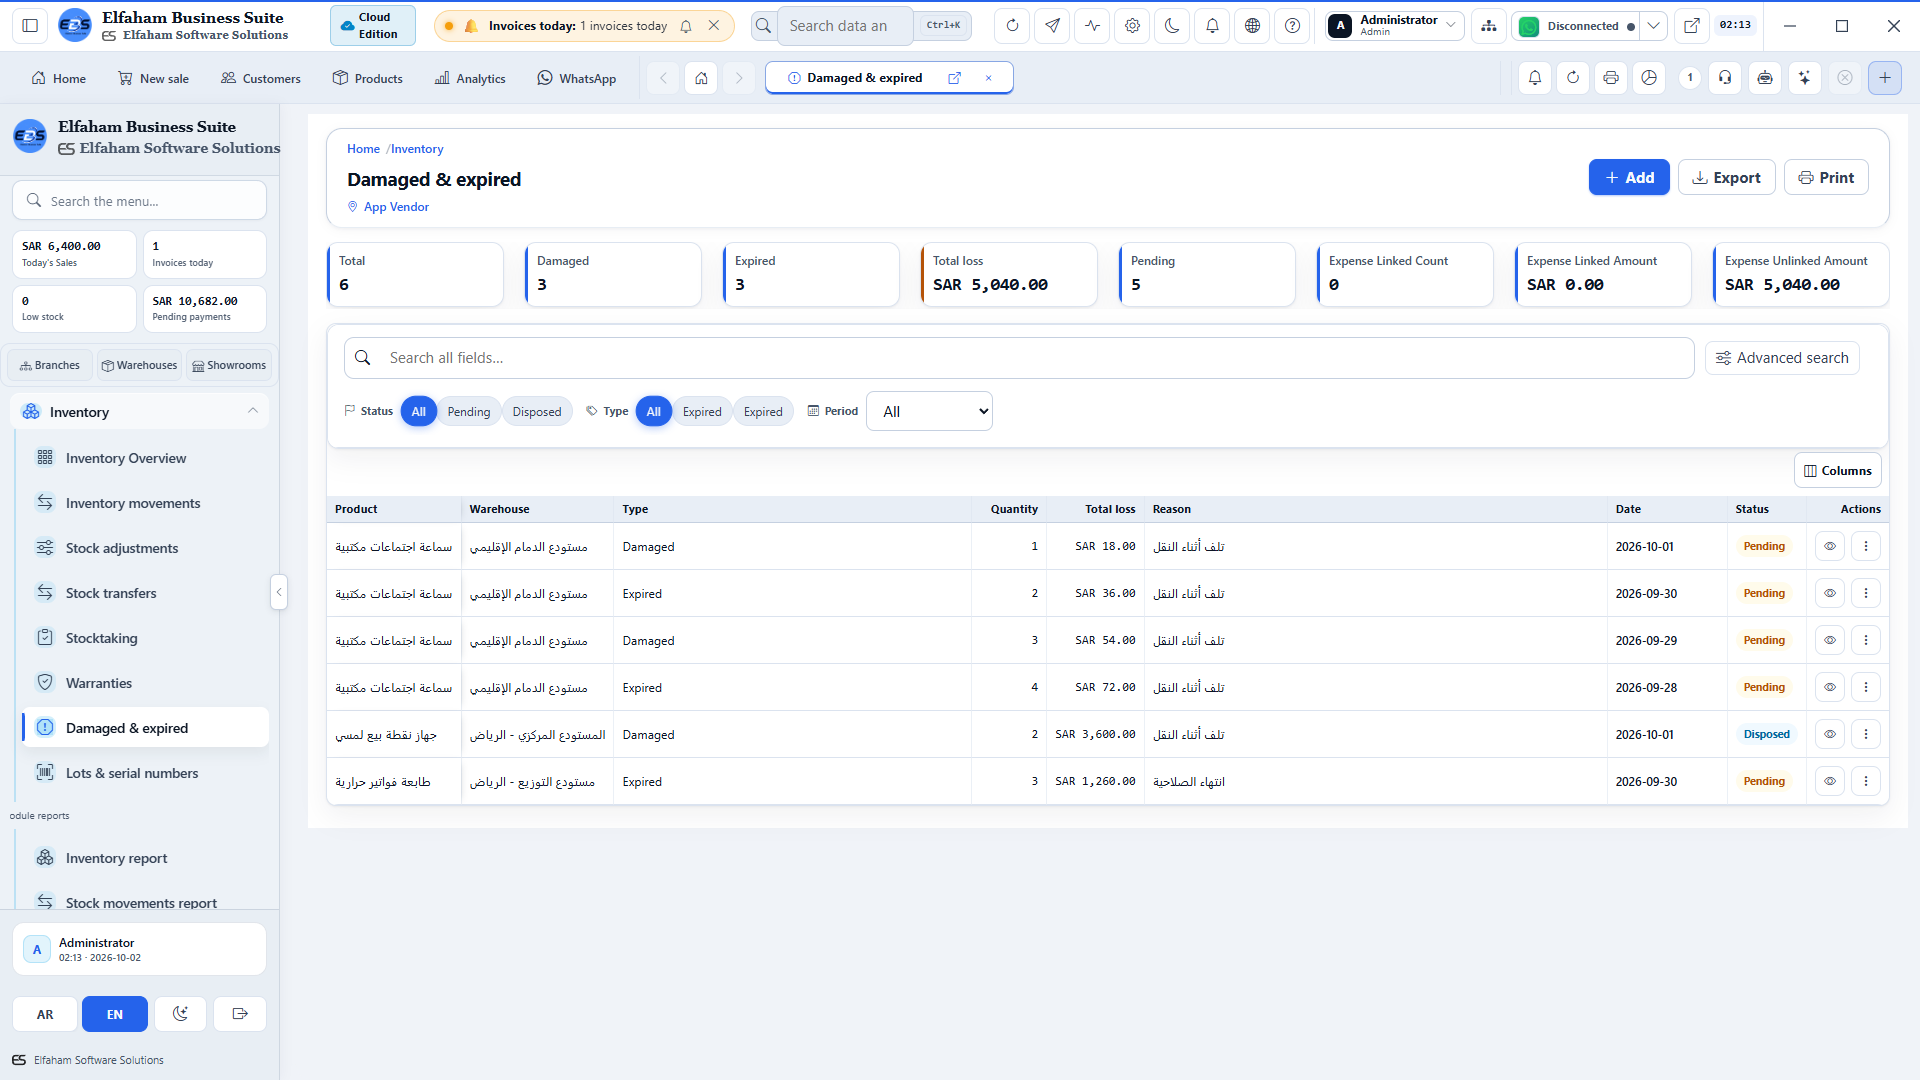Pop out the Damaged & expired tab
Image resolution: width=1920 pixels, height=1080 pixels.
(954, 78)
